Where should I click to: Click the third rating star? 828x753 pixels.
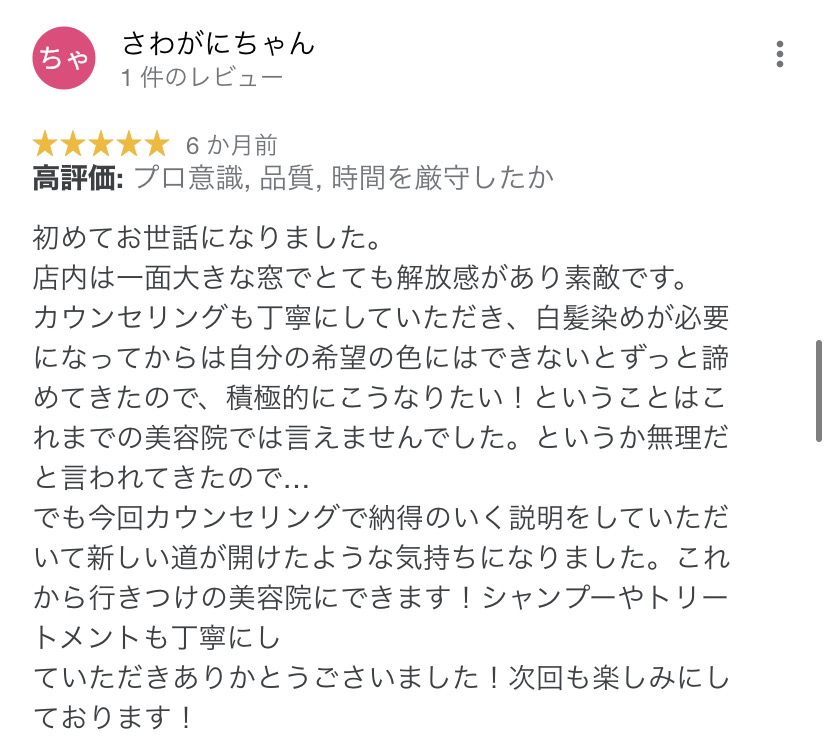pos(101,144)
